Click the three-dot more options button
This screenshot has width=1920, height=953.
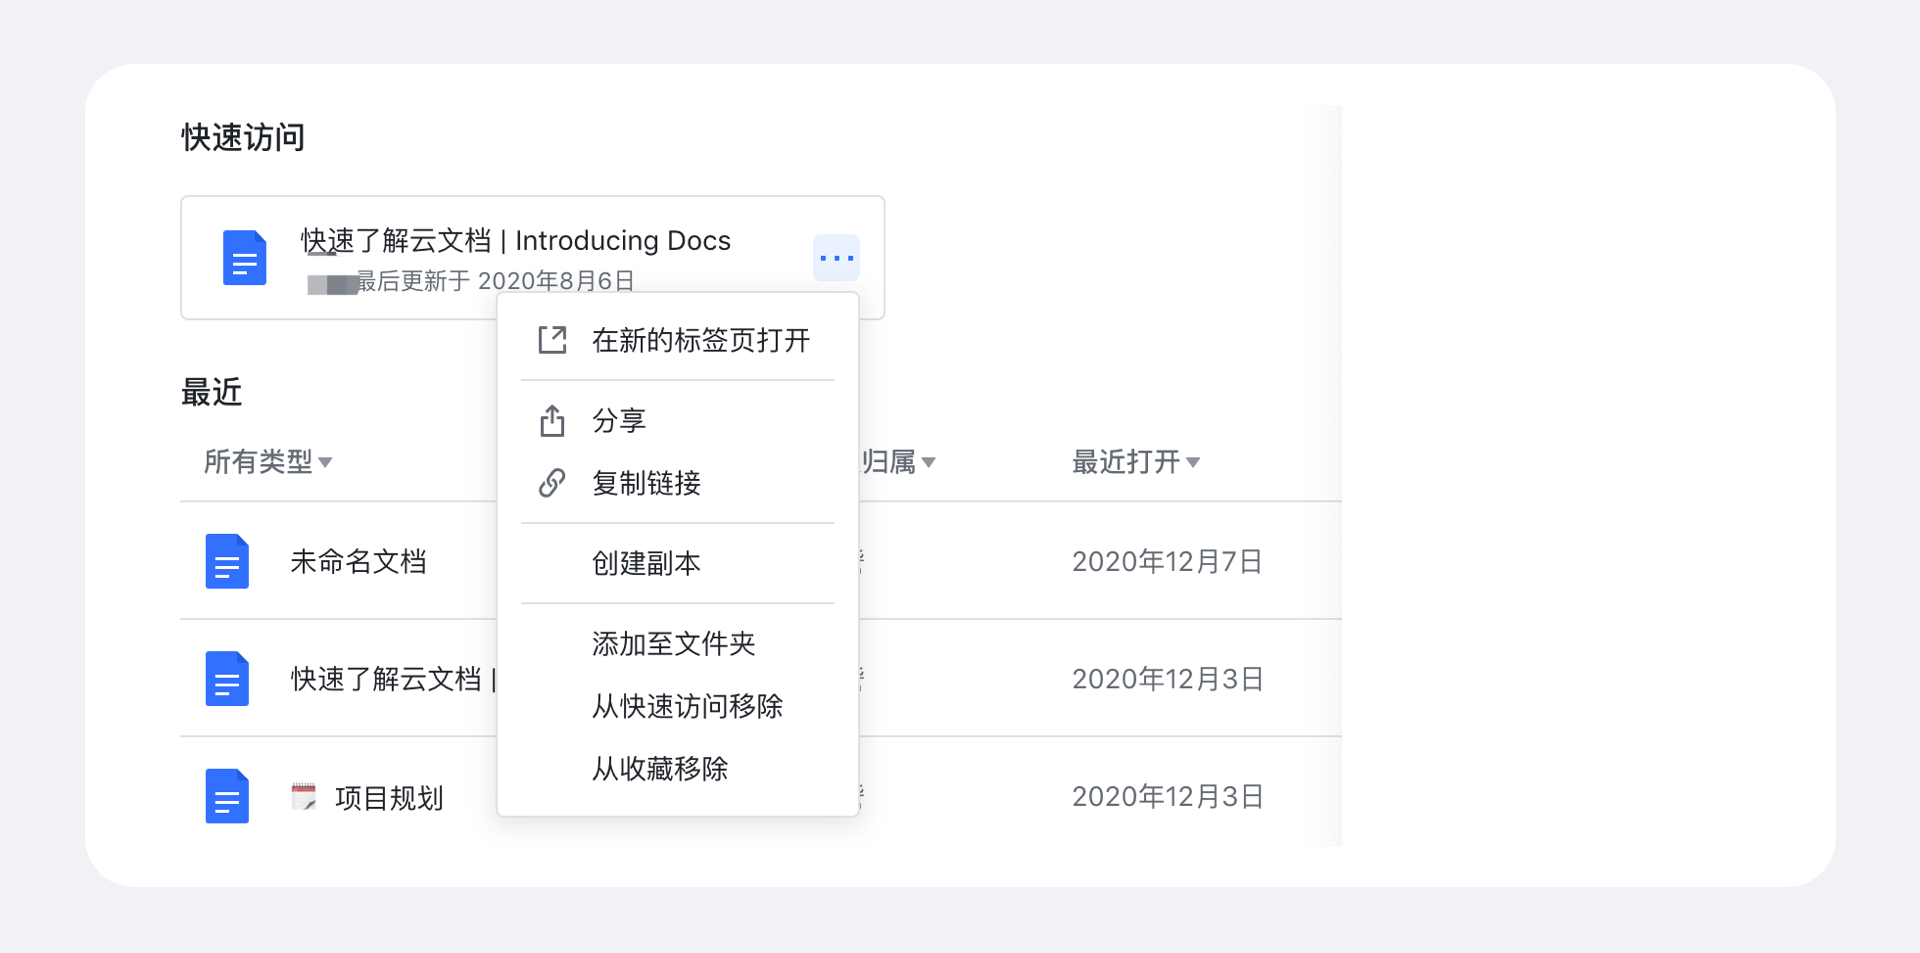point(836,258)
